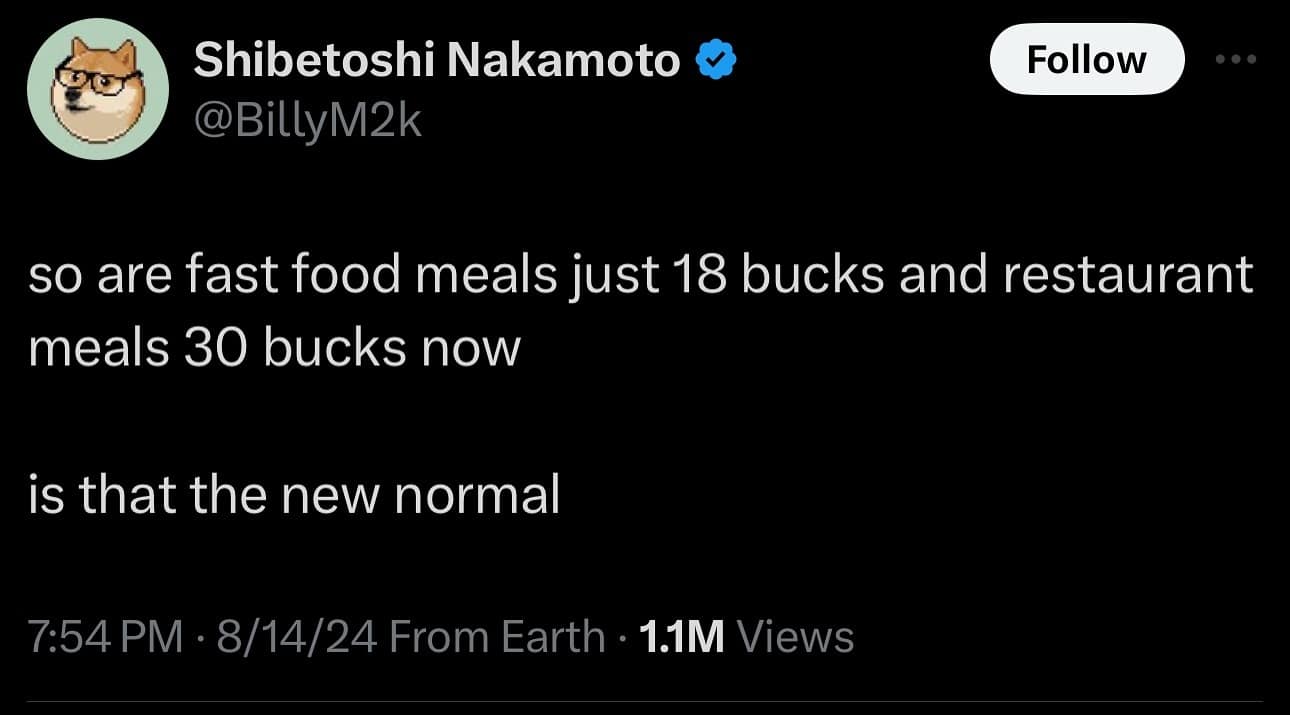Click the 7:54 PM timestamp
Screen dimensions: 1290x715
[105, 637]
